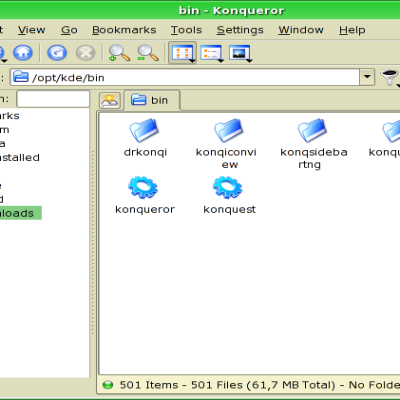
Task: Reload the current location
Action: (x=57, y=53)
